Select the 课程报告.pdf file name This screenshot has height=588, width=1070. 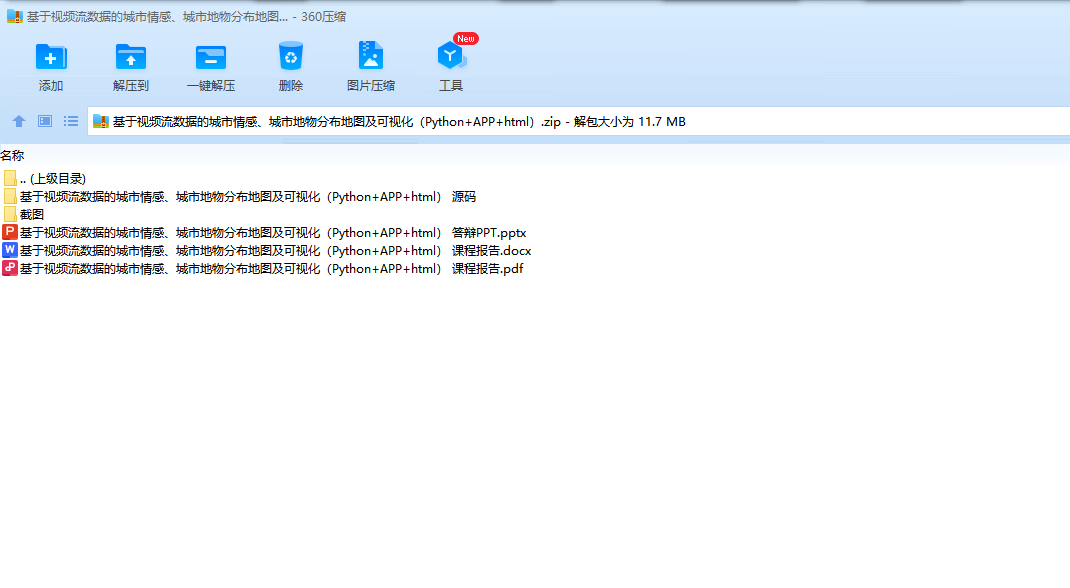tap(272, 268)
